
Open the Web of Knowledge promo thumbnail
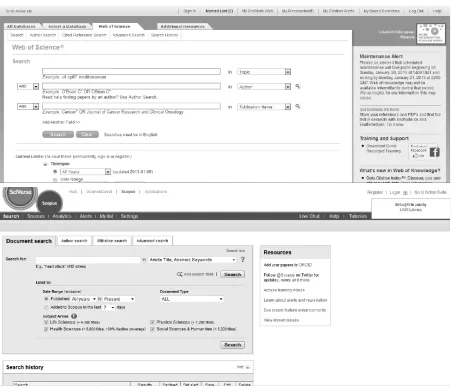431,33
